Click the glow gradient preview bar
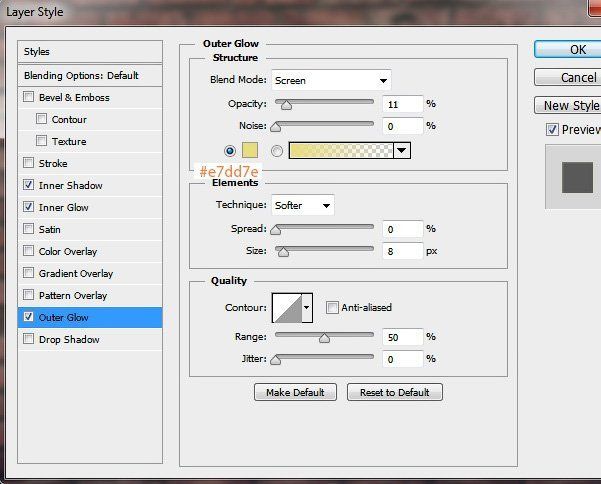601x484 pixels. [340, 150]
